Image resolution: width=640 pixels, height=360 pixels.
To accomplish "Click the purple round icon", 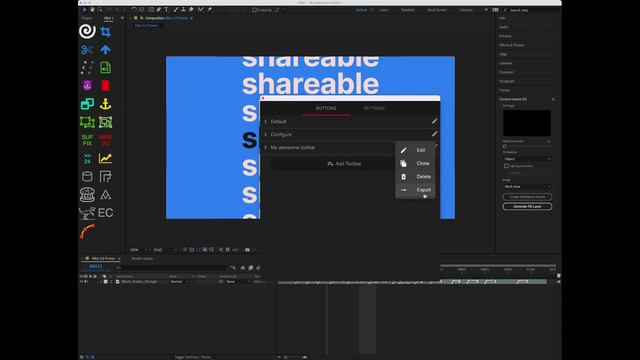I will pos(87,86).
